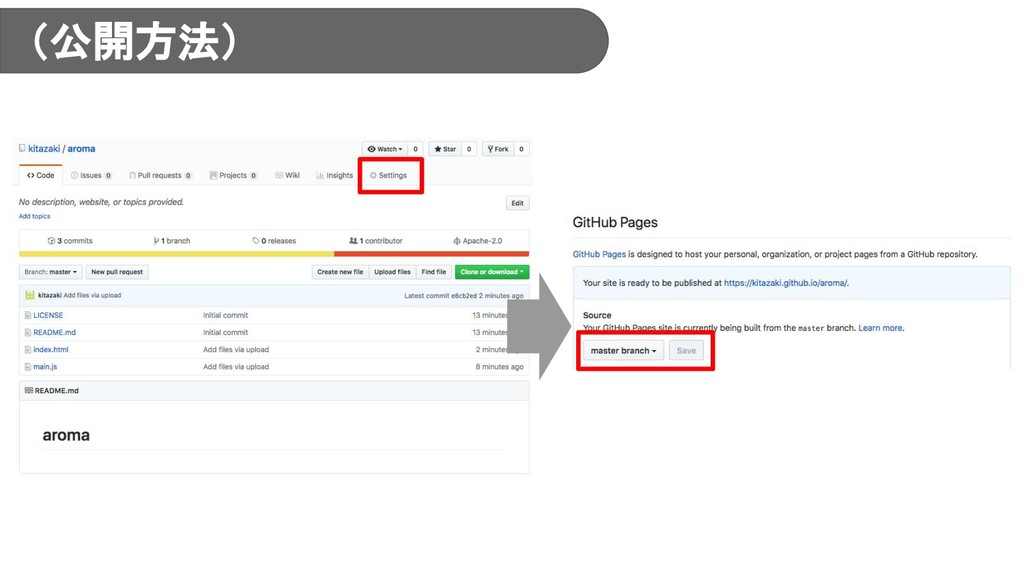The height and width of the screenshot is (576, 1024).
Task: Open the Pull requests tab
Action: tap(161, 176)
